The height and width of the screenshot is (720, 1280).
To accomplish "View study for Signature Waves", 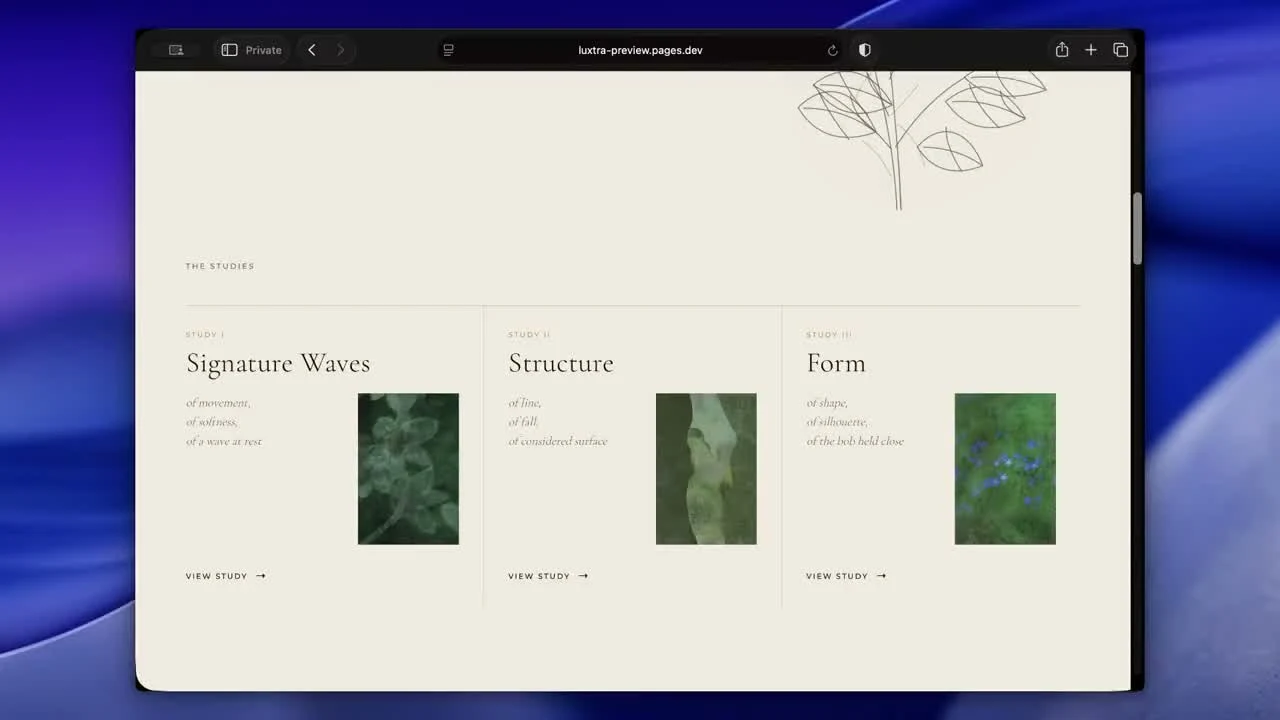I will [226, 576].
